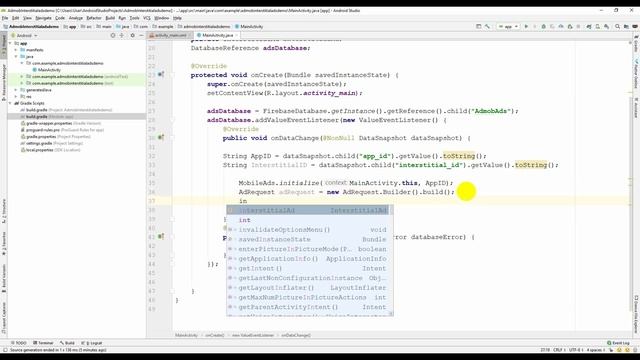640x360 pixels.
Task: Expand the androidTest package node
Action: (22, 76)
